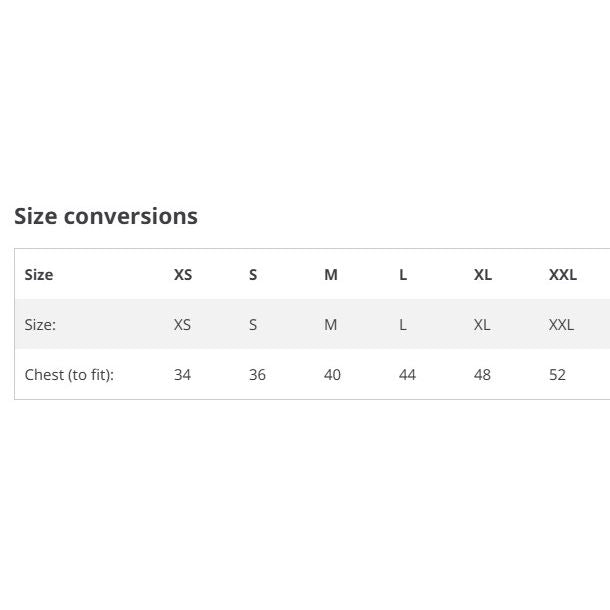Select the bold L column header
This screenshot has width=610, height=610.
point(403,274)
